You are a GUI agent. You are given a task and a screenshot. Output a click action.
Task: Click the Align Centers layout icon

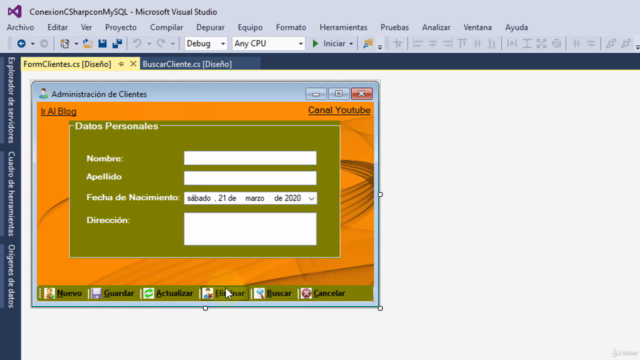point(433,43)
